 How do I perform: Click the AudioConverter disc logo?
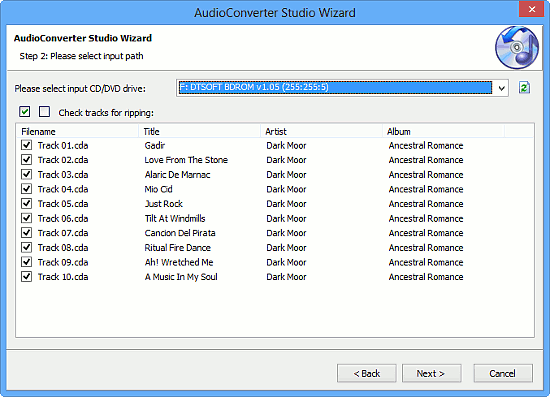point(517,48)
